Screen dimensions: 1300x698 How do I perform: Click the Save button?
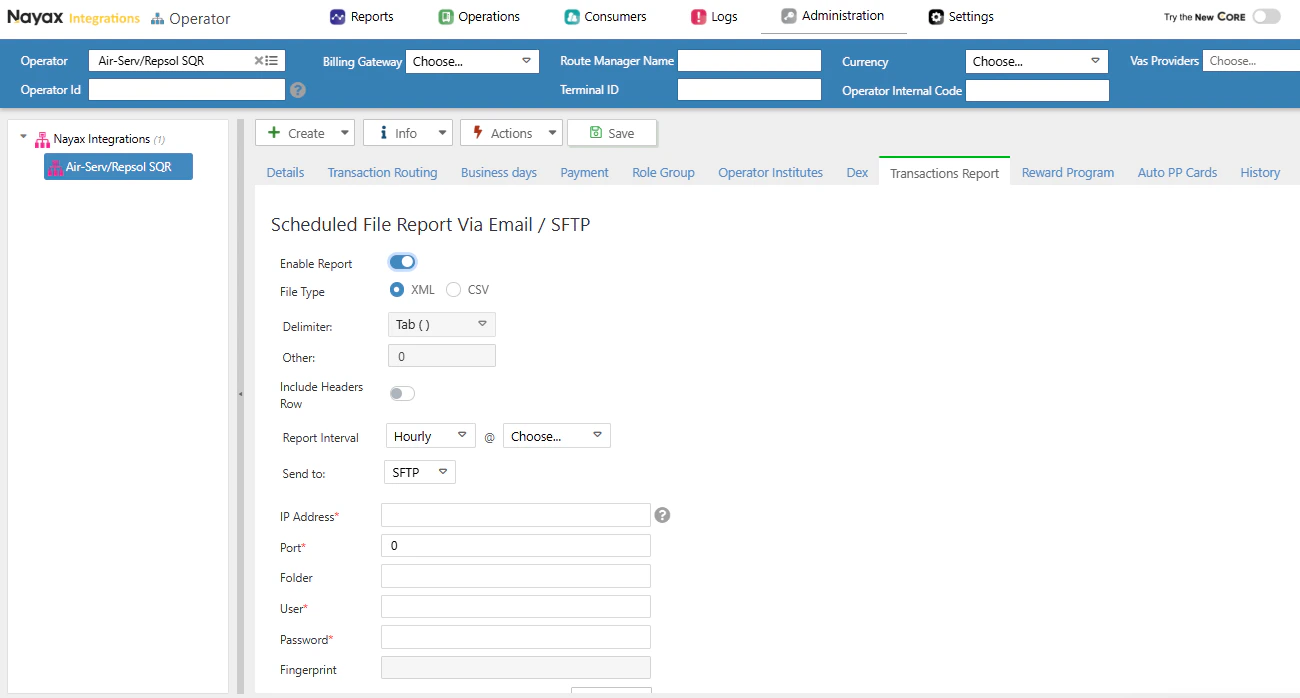pyautogui.click(x=612, y=133)
